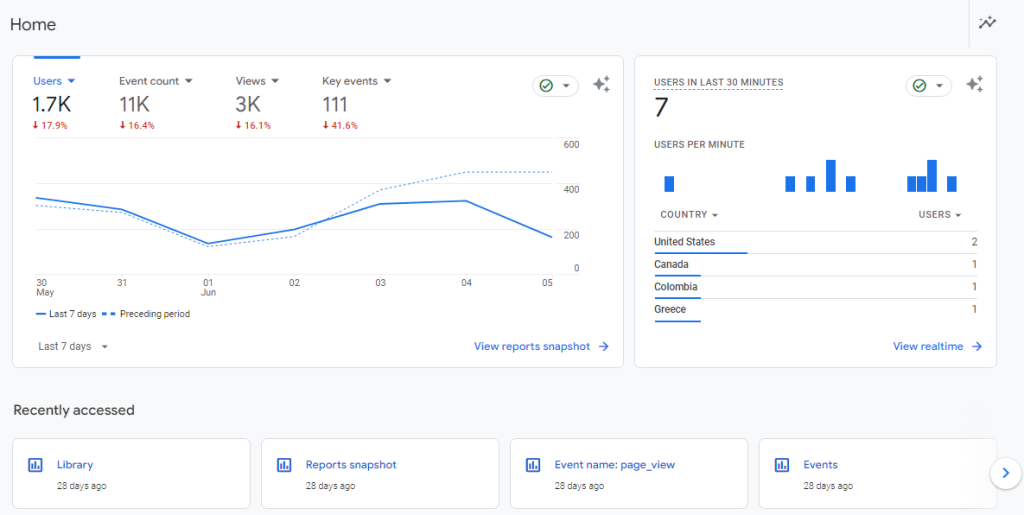The height and width of the screenshot is (515, 1024).
Task: Click the USERS PER MINUTE label
Action: 699,145
